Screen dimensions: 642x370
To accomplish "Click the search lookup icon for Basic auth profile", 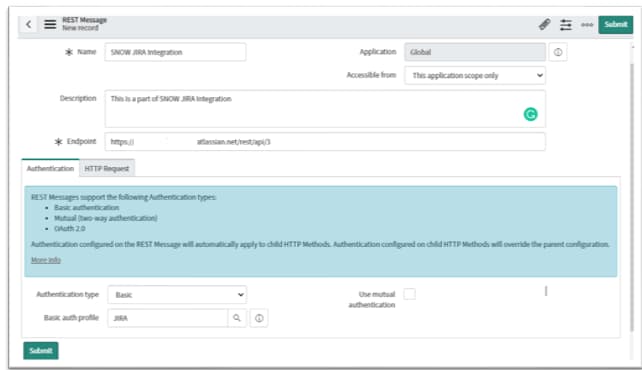I will coord(237,318).
